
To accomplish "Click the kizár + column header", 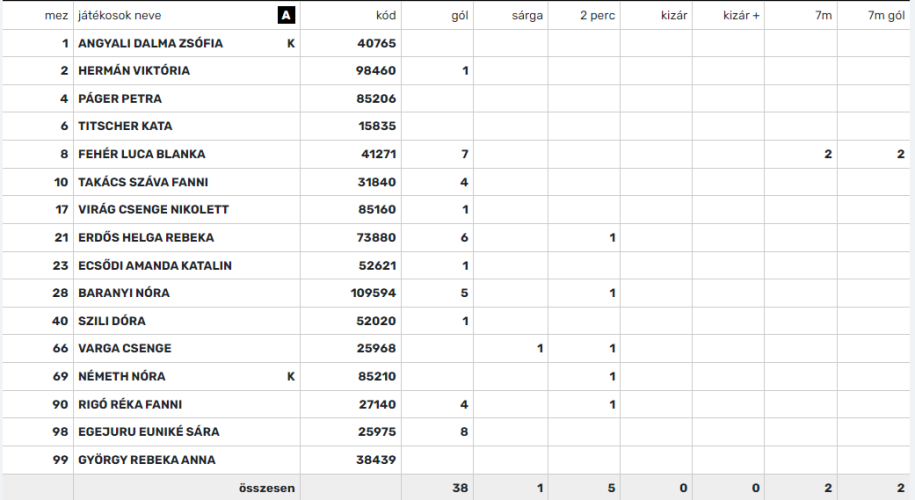I will [741, 15].
